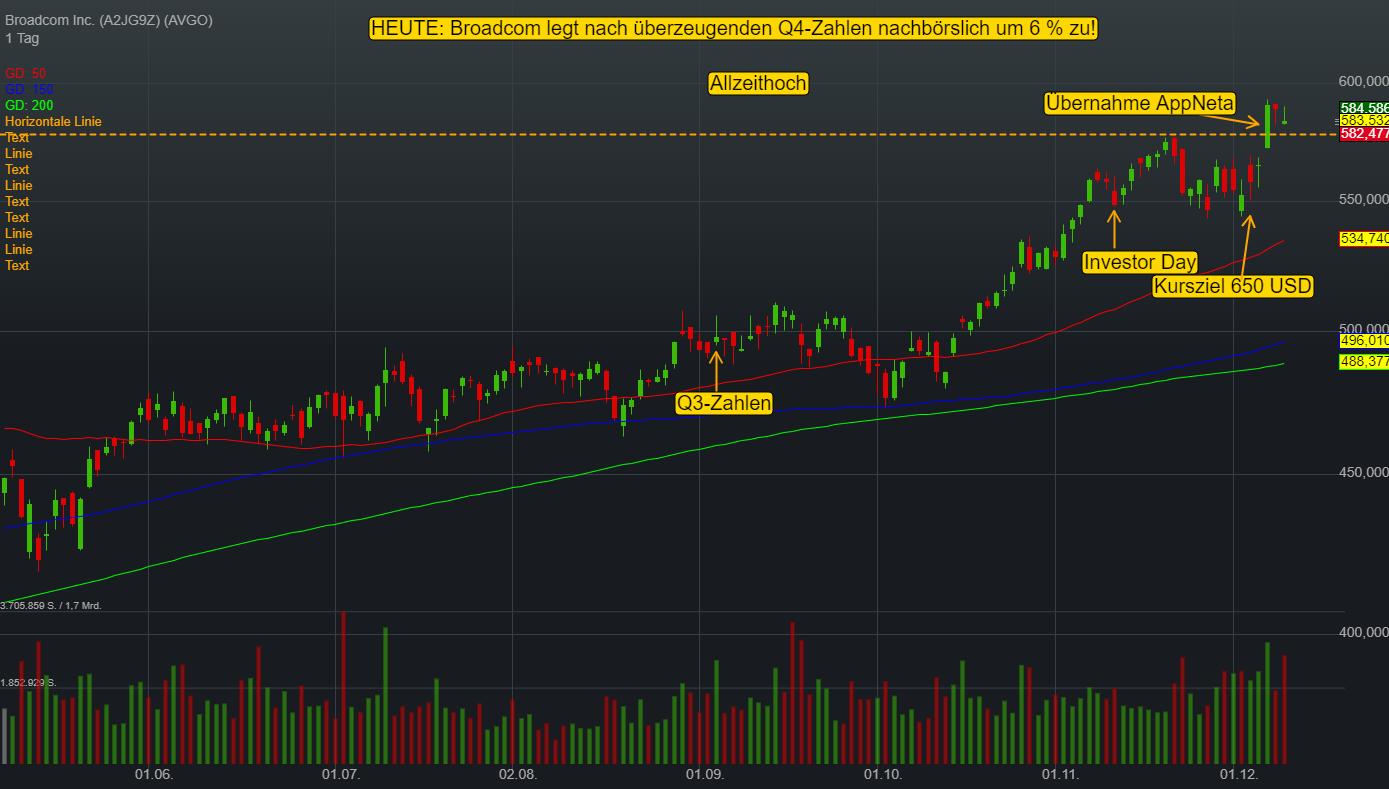Screen dimensions: 1389x789
Task: Click the 01.09. date axis label
Action: (x=704, y=775)
